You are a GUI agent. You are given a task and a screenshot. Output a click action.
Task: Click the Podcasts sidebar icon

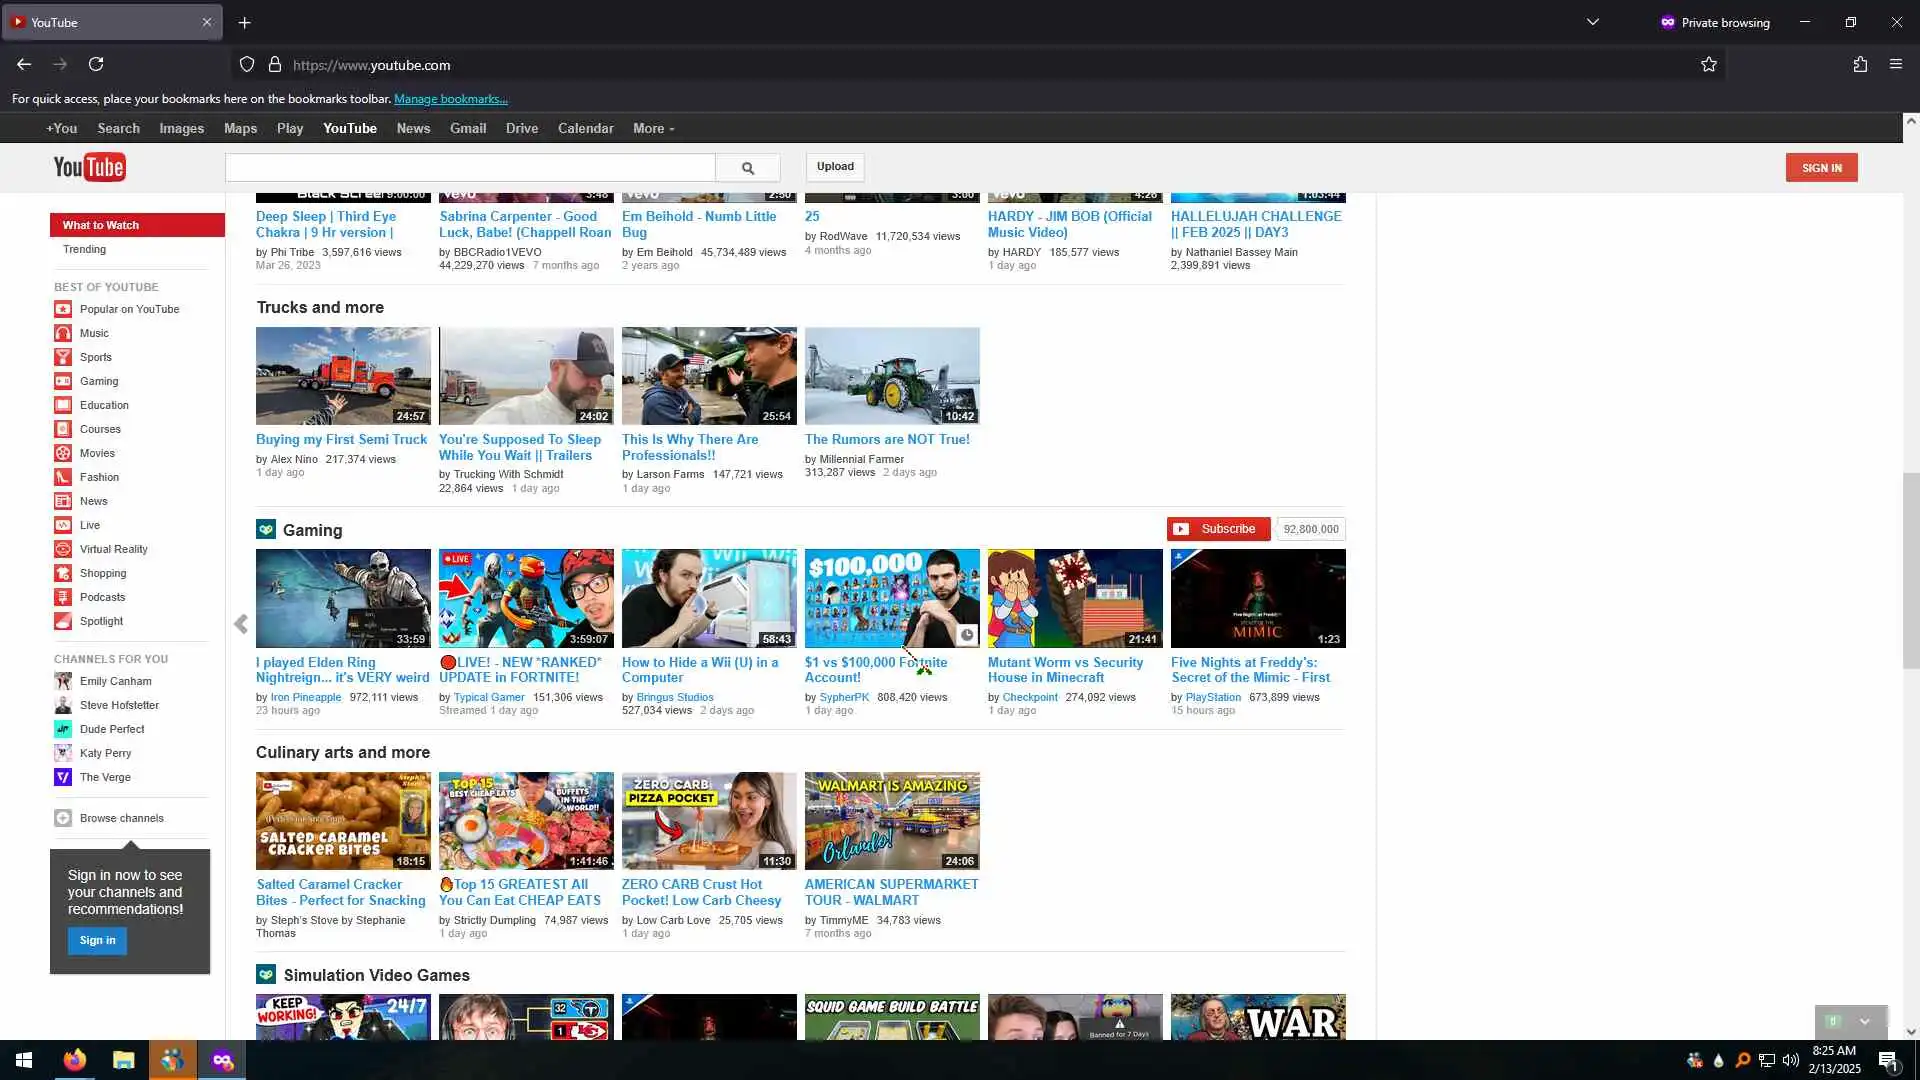[x=63, y=597]
